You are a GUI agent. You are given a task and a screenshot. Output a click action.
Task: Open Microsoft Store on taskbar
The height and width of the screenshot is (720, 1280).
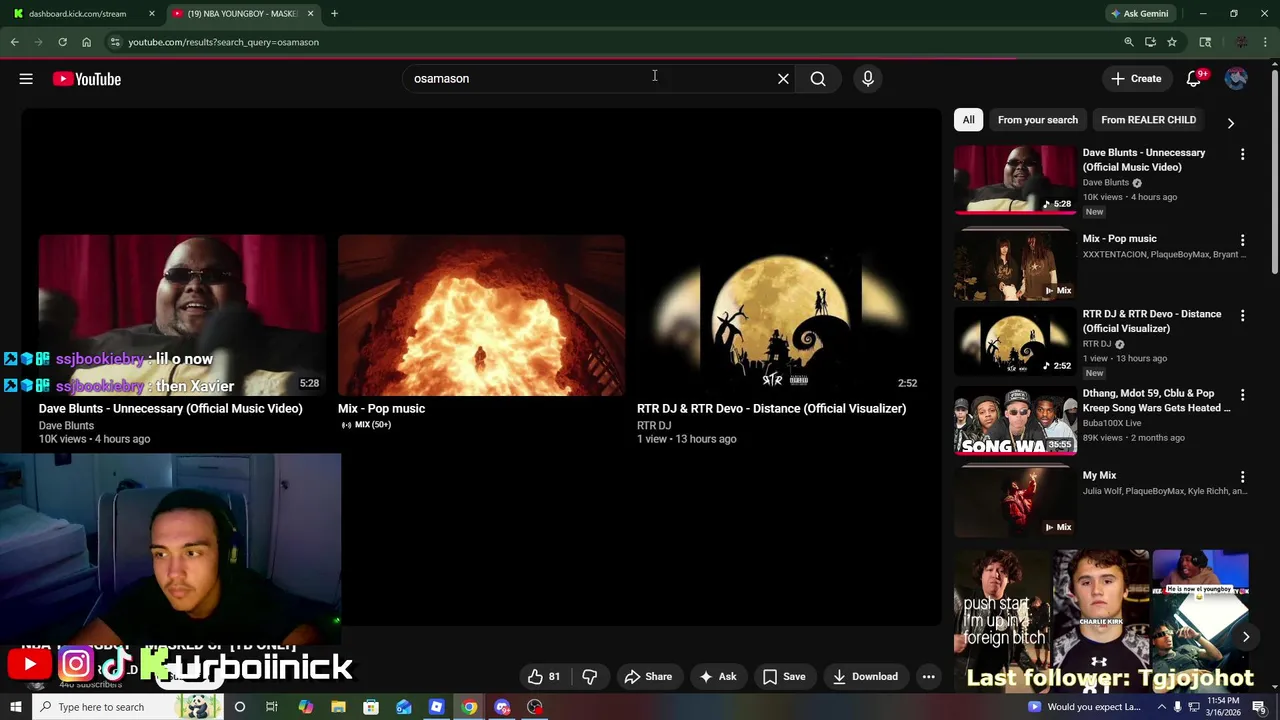click(x=371, y=707)
